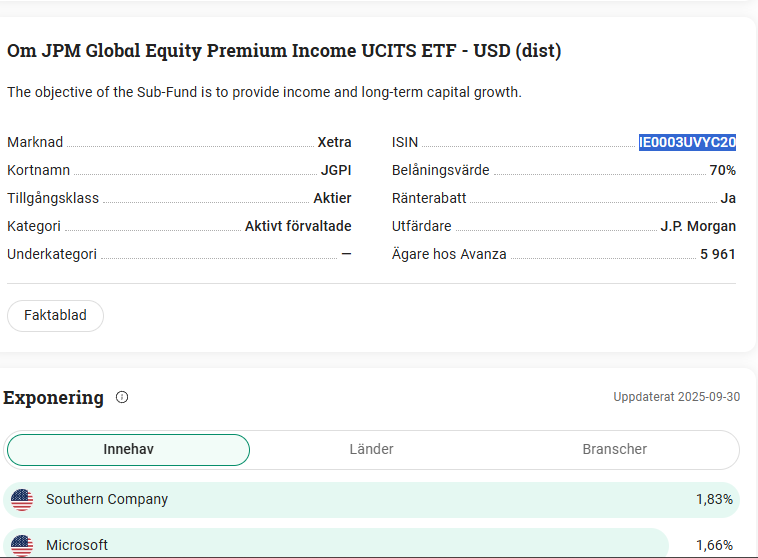
Task: Click US flag beside Southern Company
Action: (22, 499)
